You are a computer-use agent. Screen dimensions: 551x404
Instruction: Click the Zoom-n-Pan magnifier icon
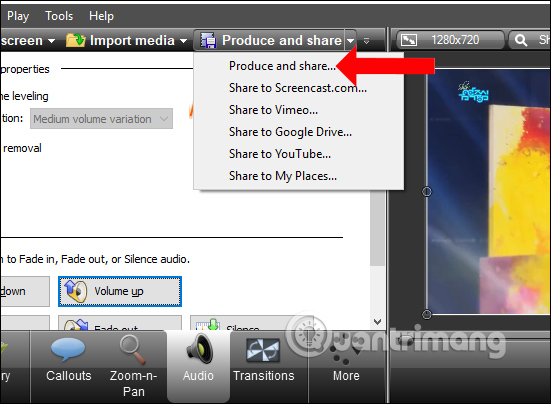pyautogui.click(x=133, y=349)
